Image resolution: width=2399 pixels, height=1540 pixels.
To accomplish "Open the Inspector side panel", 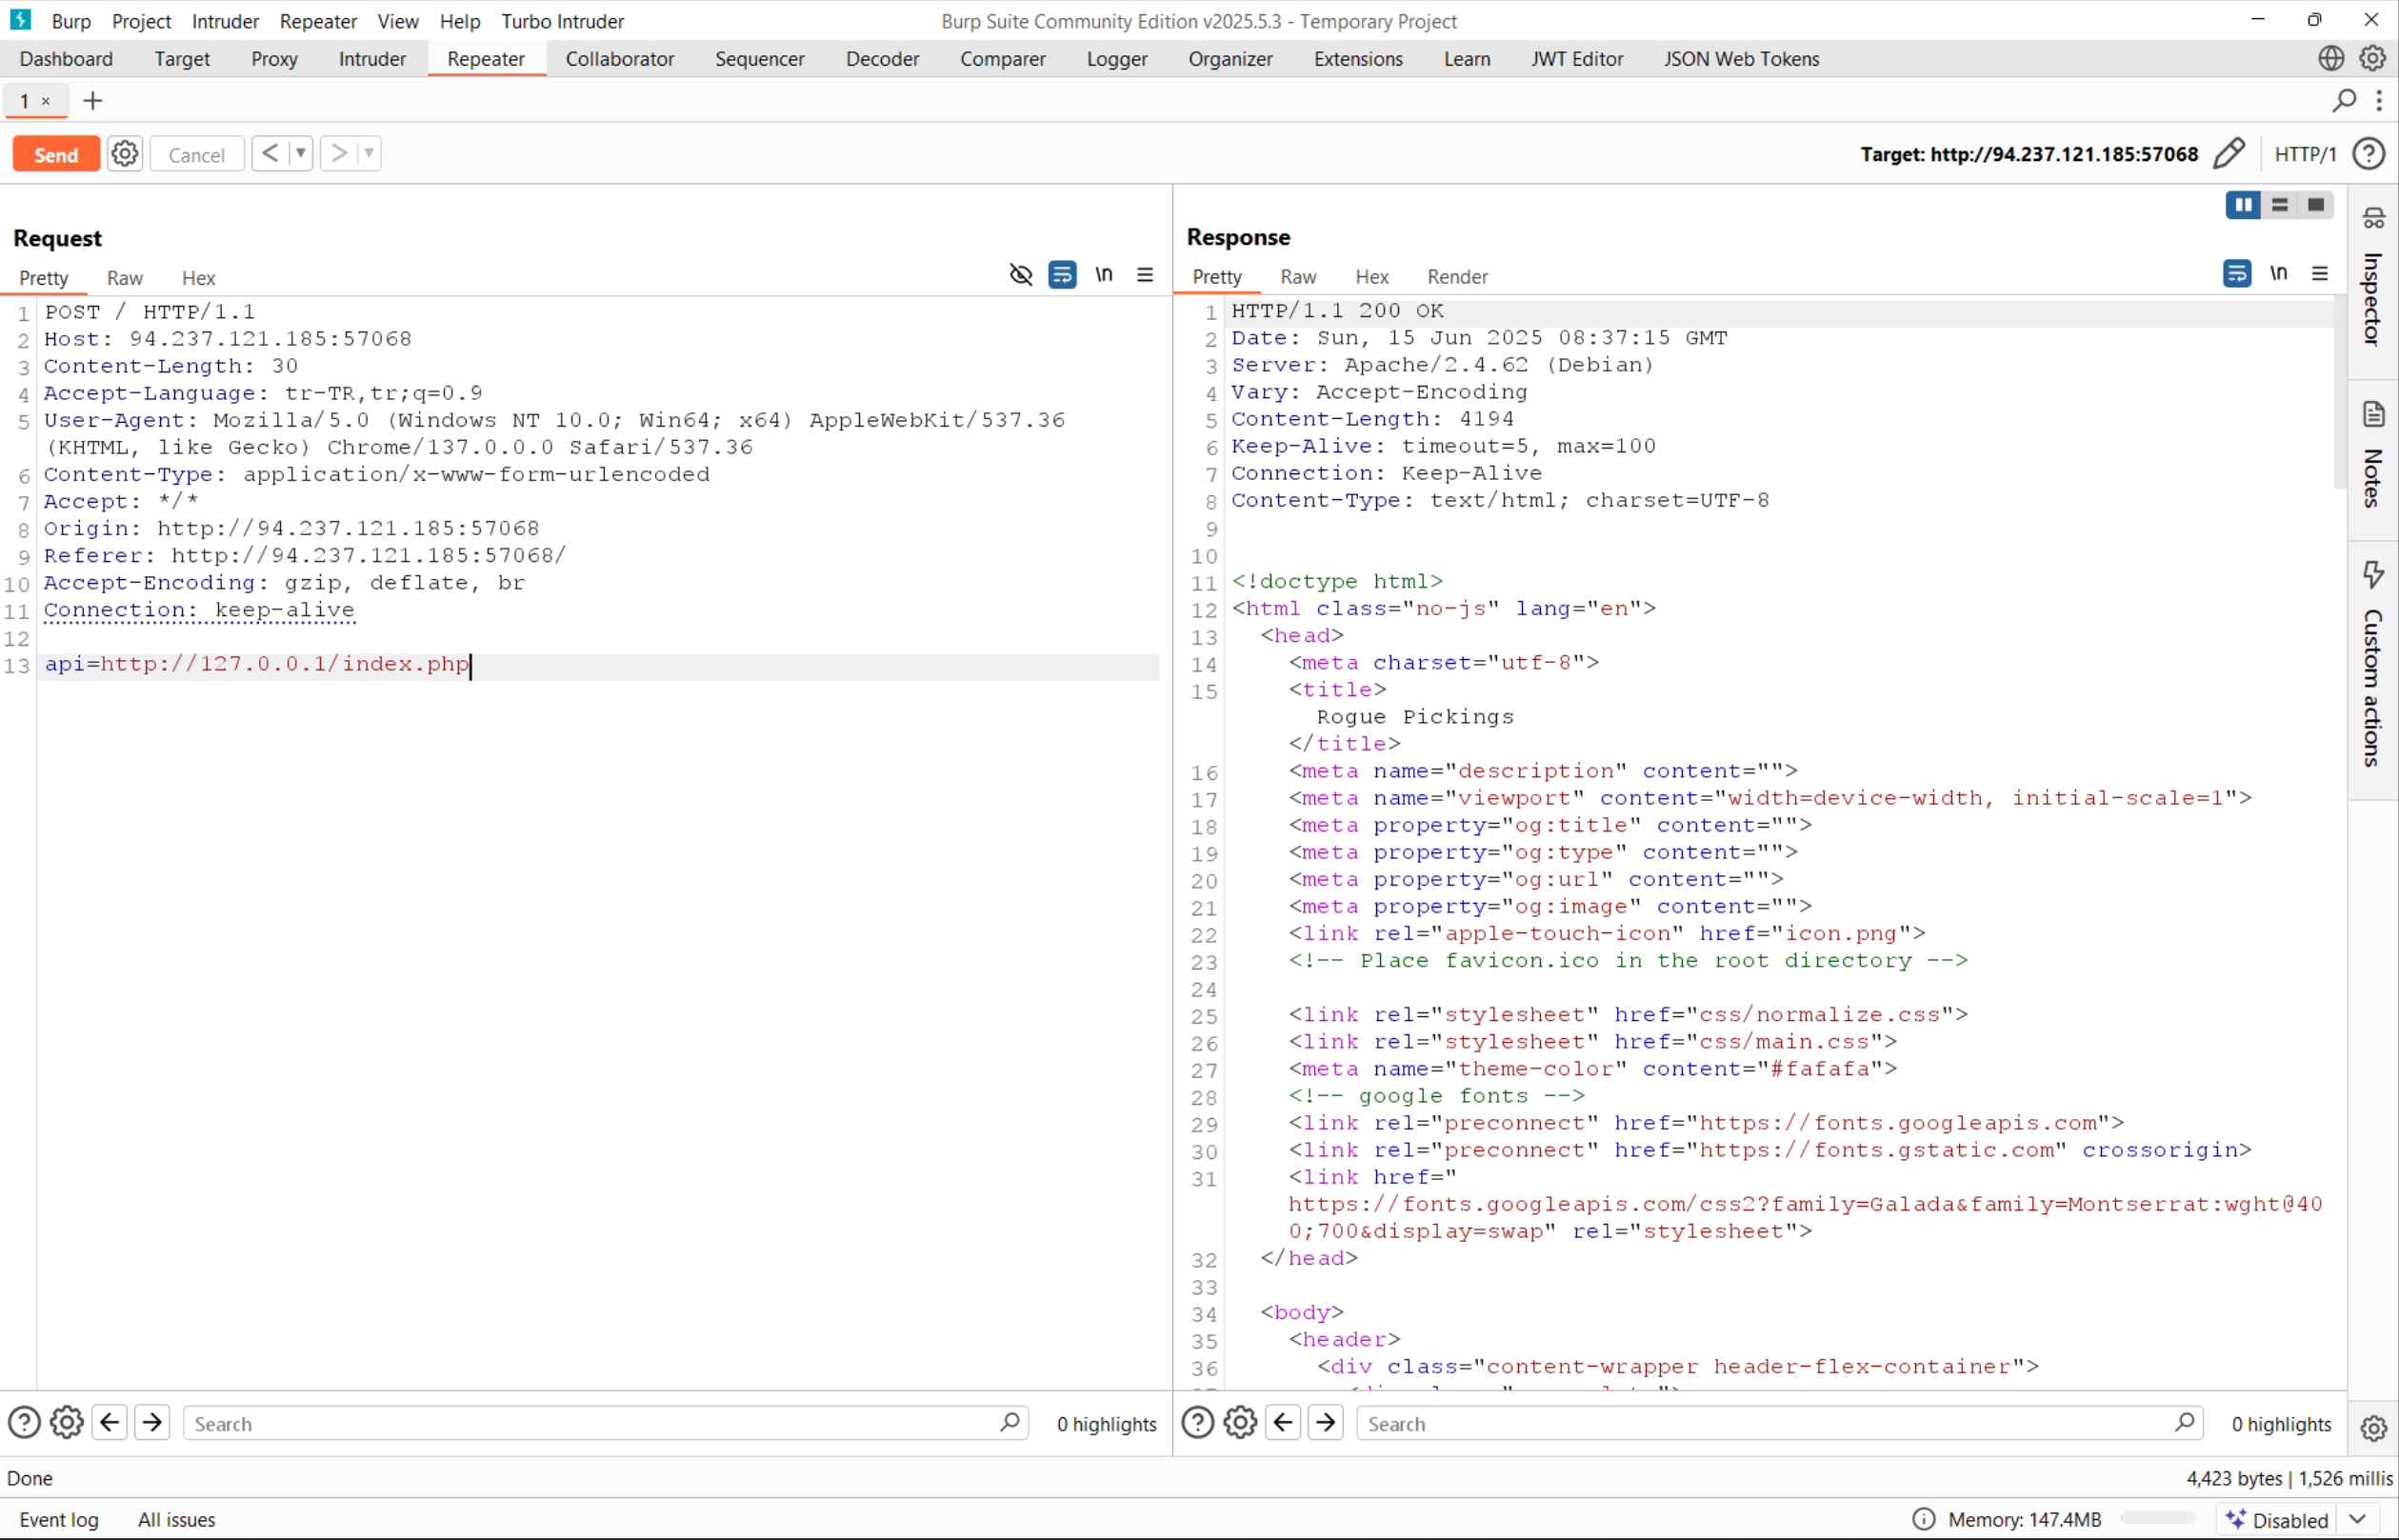I will pos(2373,278).
